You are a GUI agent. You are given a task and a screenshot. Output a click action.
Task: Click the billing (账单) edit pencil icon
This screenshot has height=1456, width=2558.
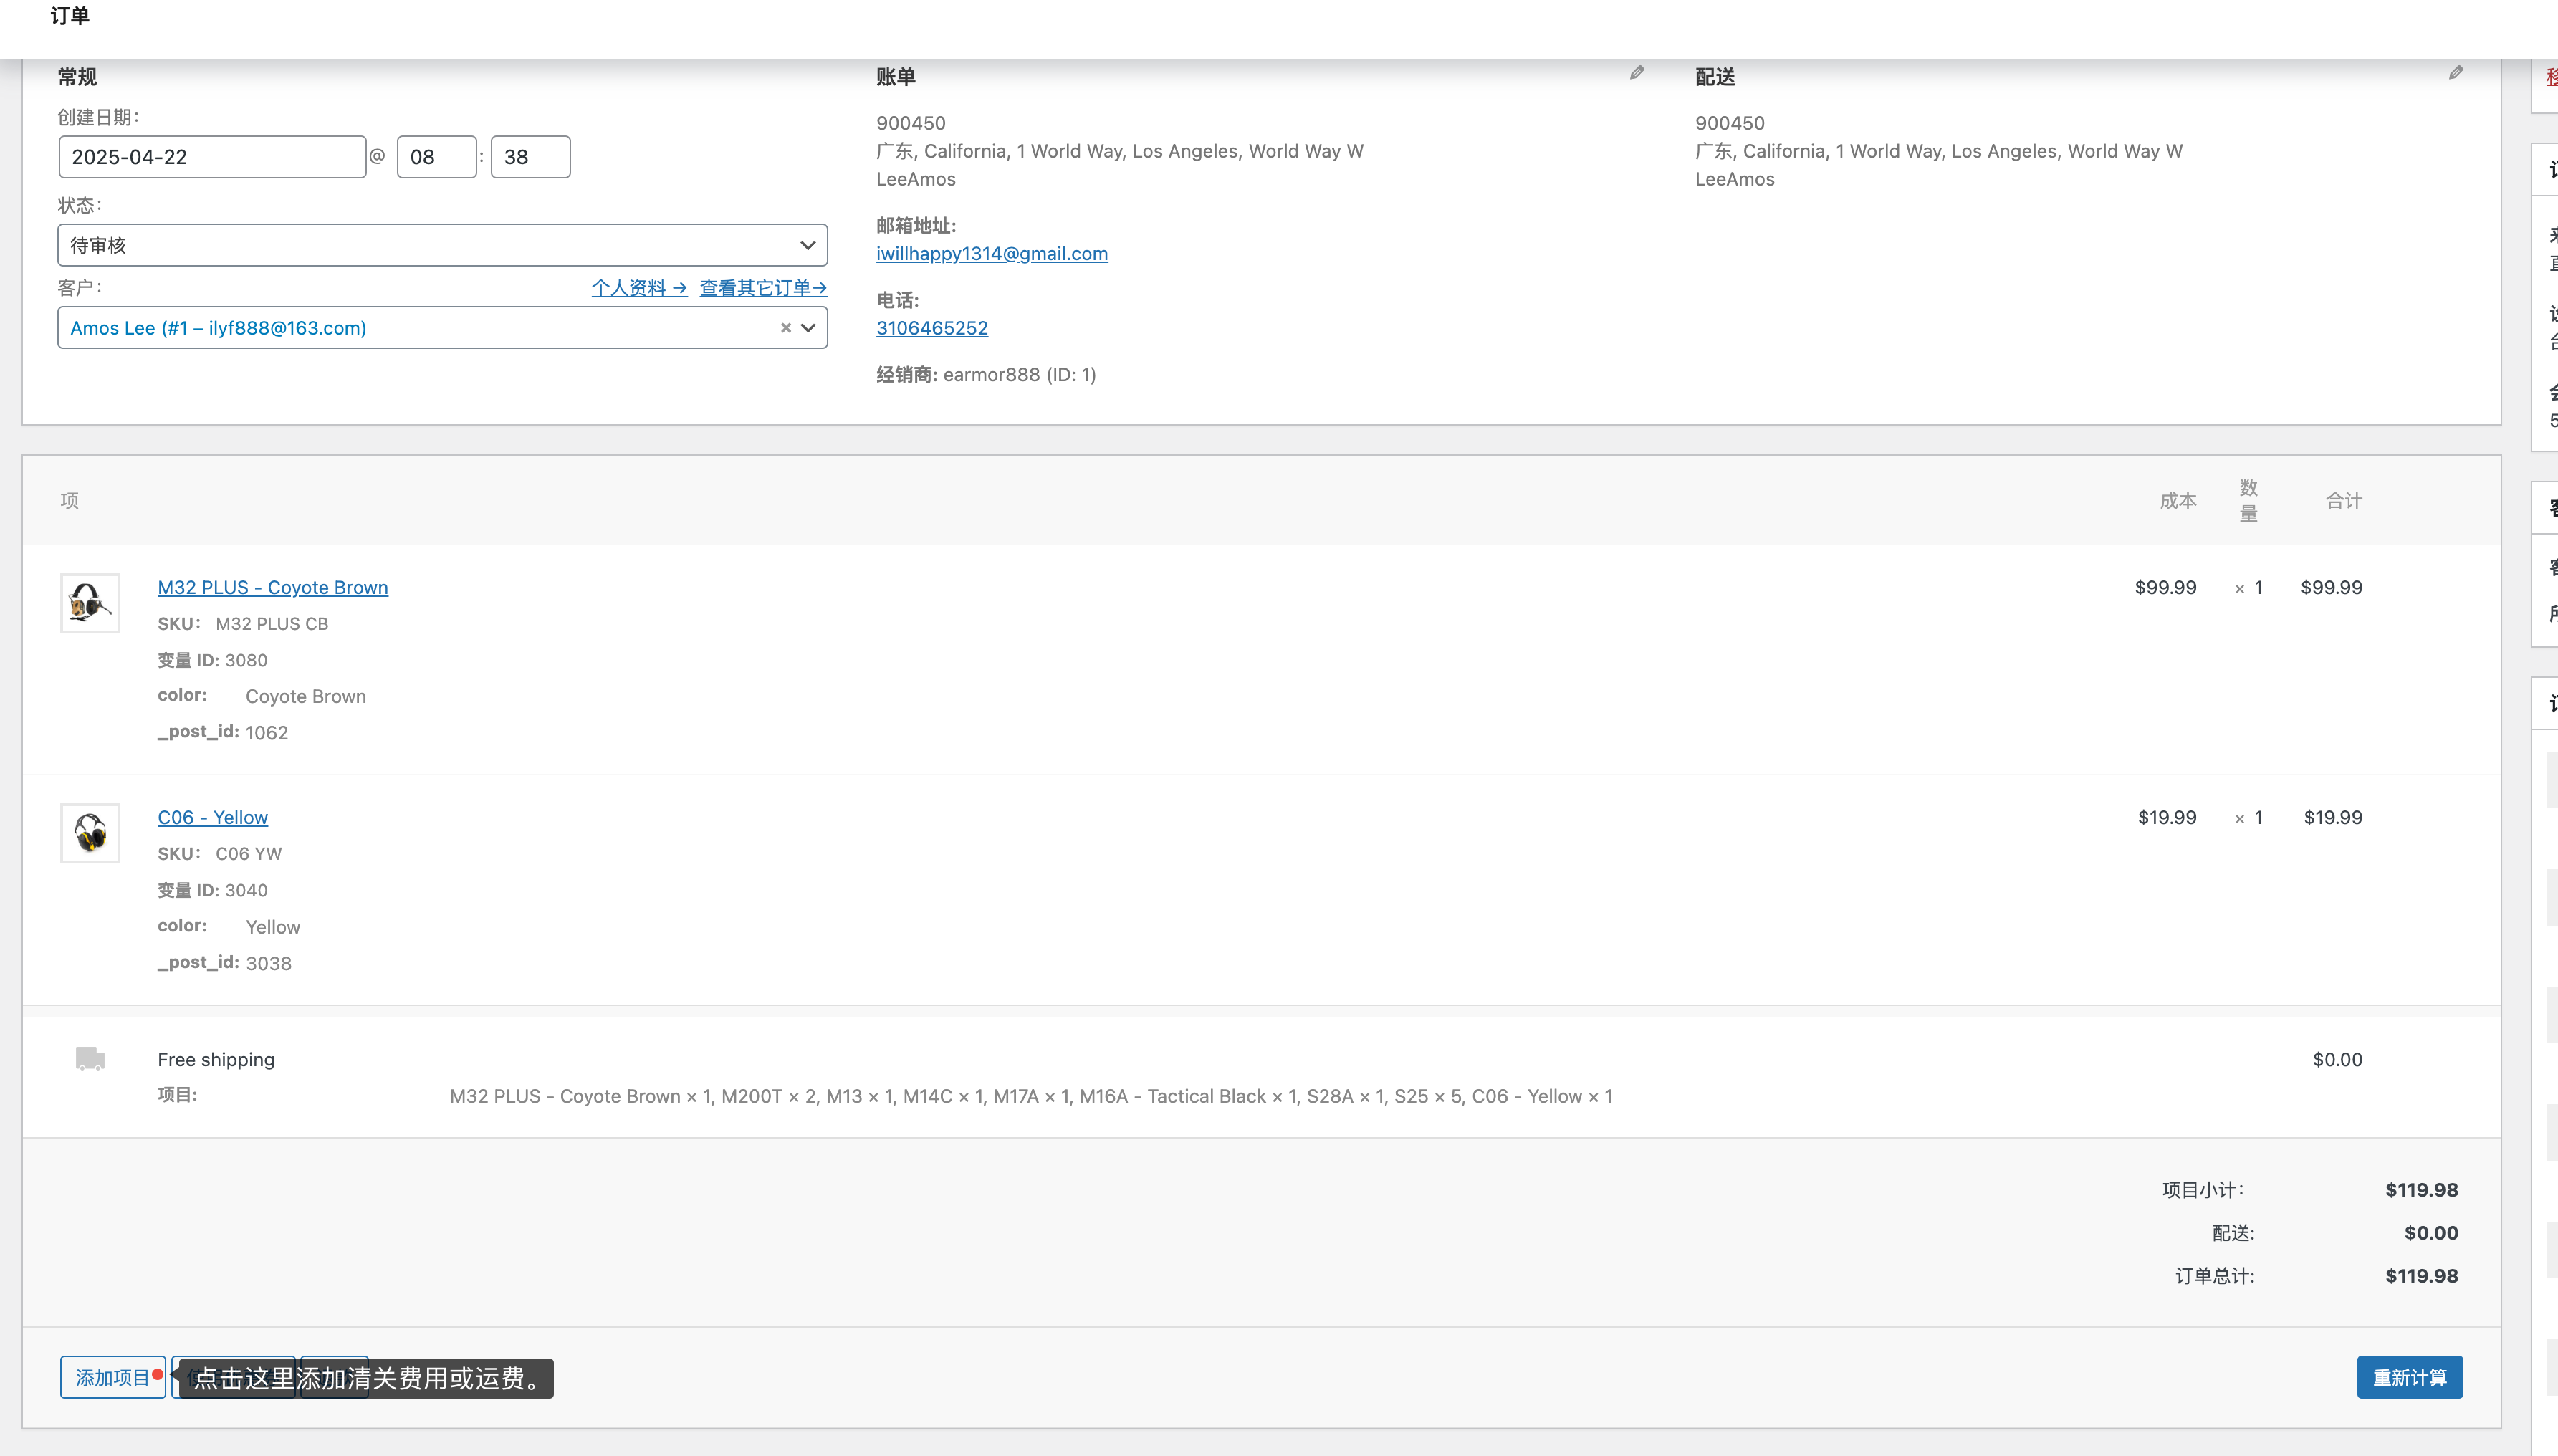click(1636, 73)
